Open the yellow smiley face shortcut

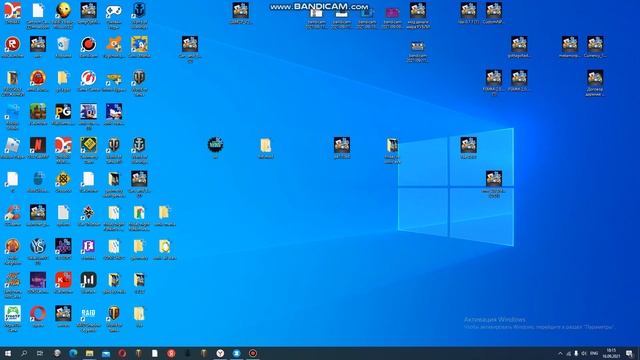click(63, 11)
